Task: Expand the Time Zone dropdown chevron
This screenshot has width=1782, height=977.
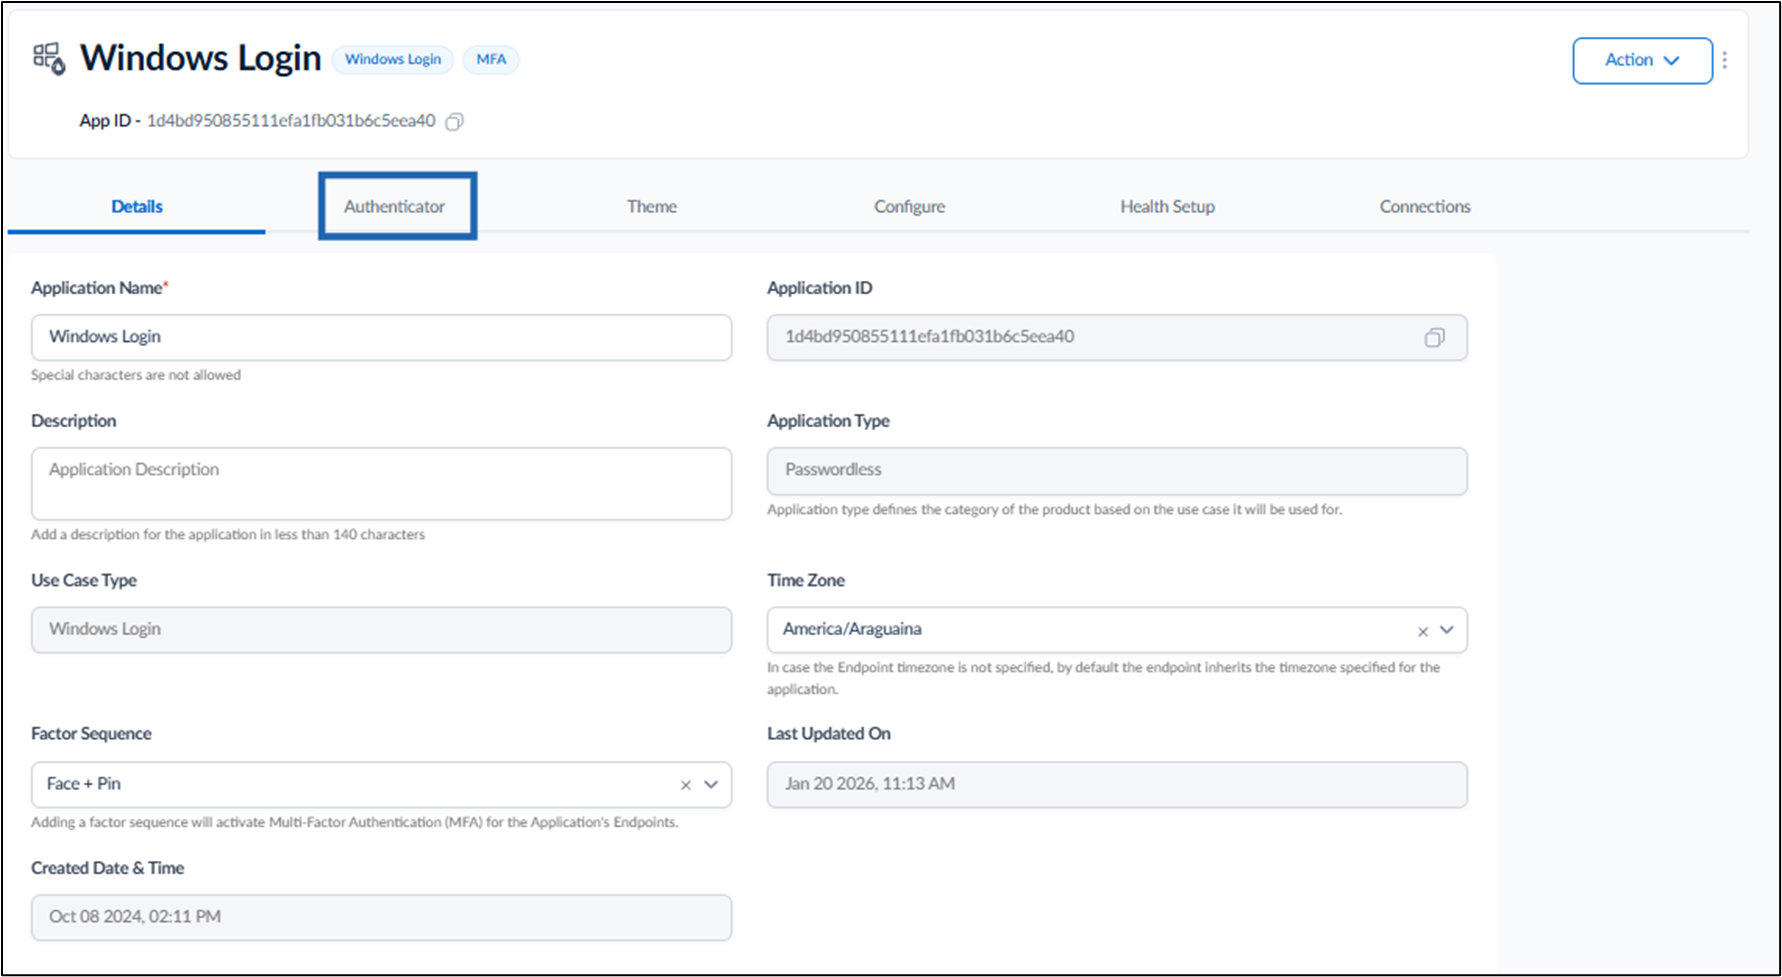Action: pyautogui.click(x=1447, y=630)
